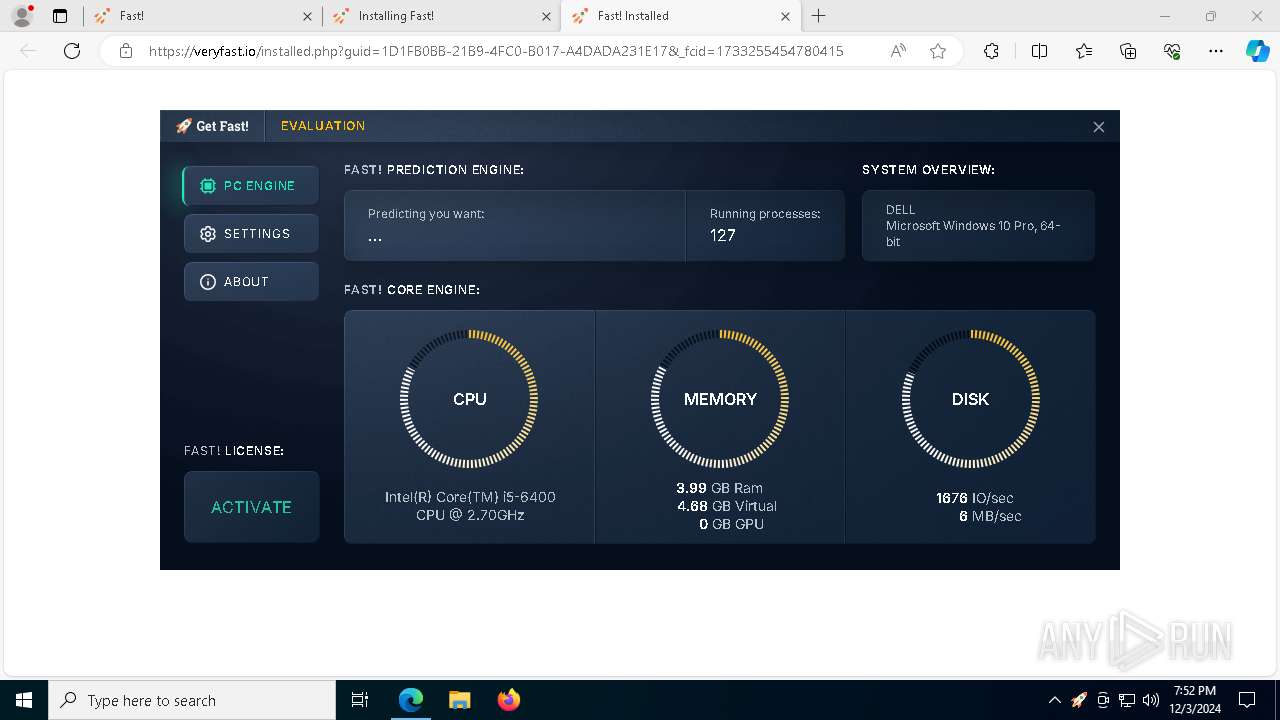Open the PC ENGINE section

251,186
